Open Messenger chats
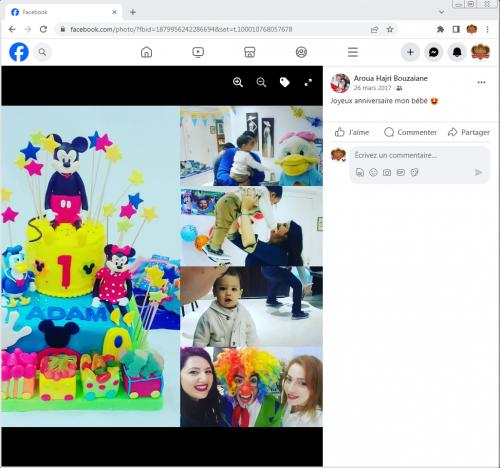The height and width of the screenshot is (468, 500). [x=434, y=52]
